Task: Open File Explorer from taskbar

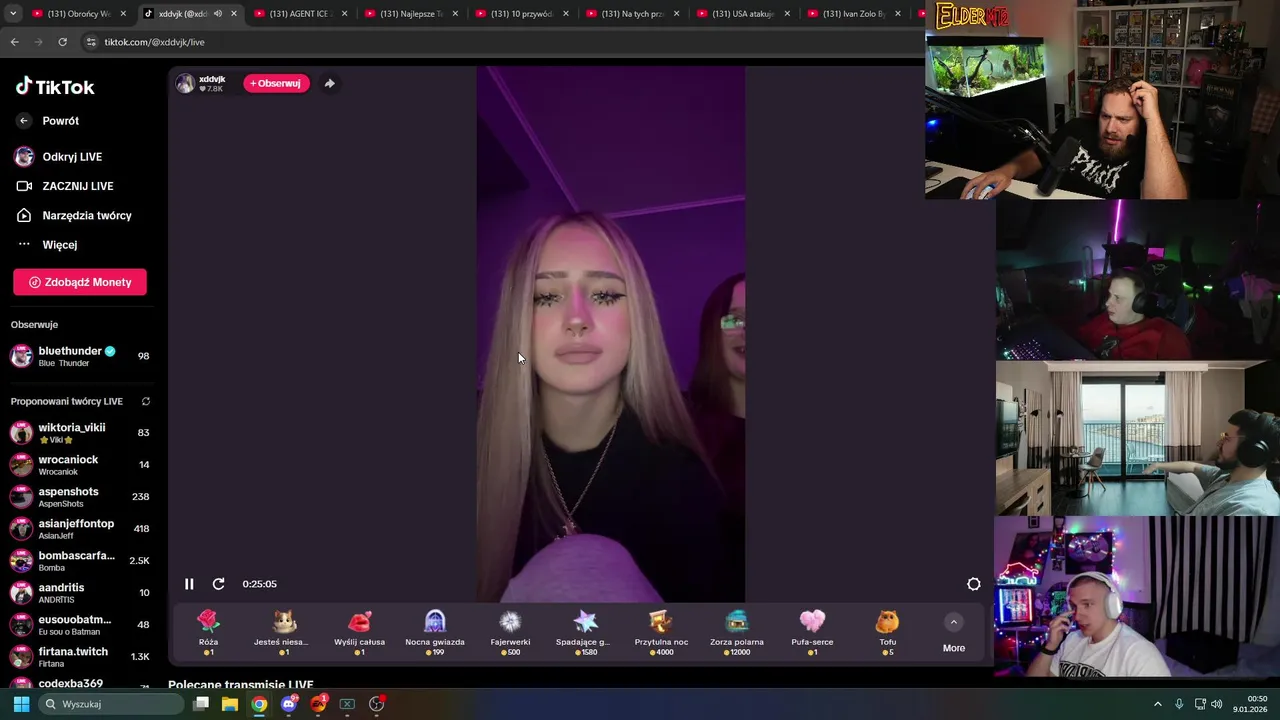Action: coord(230,704)
